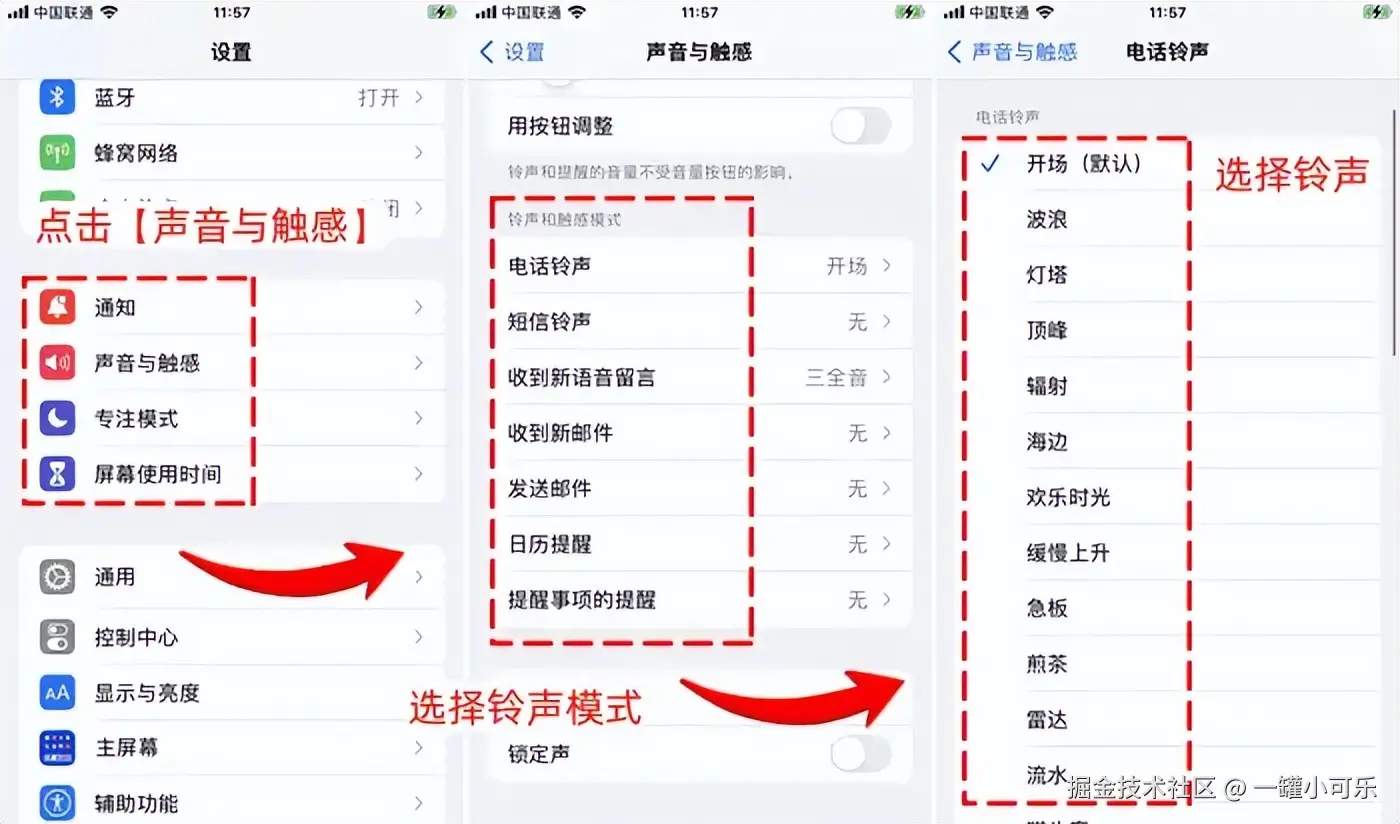1400x824 pixels.
Task: Tap the Screen Time hourglass icon
Action: tap(57, 474)
